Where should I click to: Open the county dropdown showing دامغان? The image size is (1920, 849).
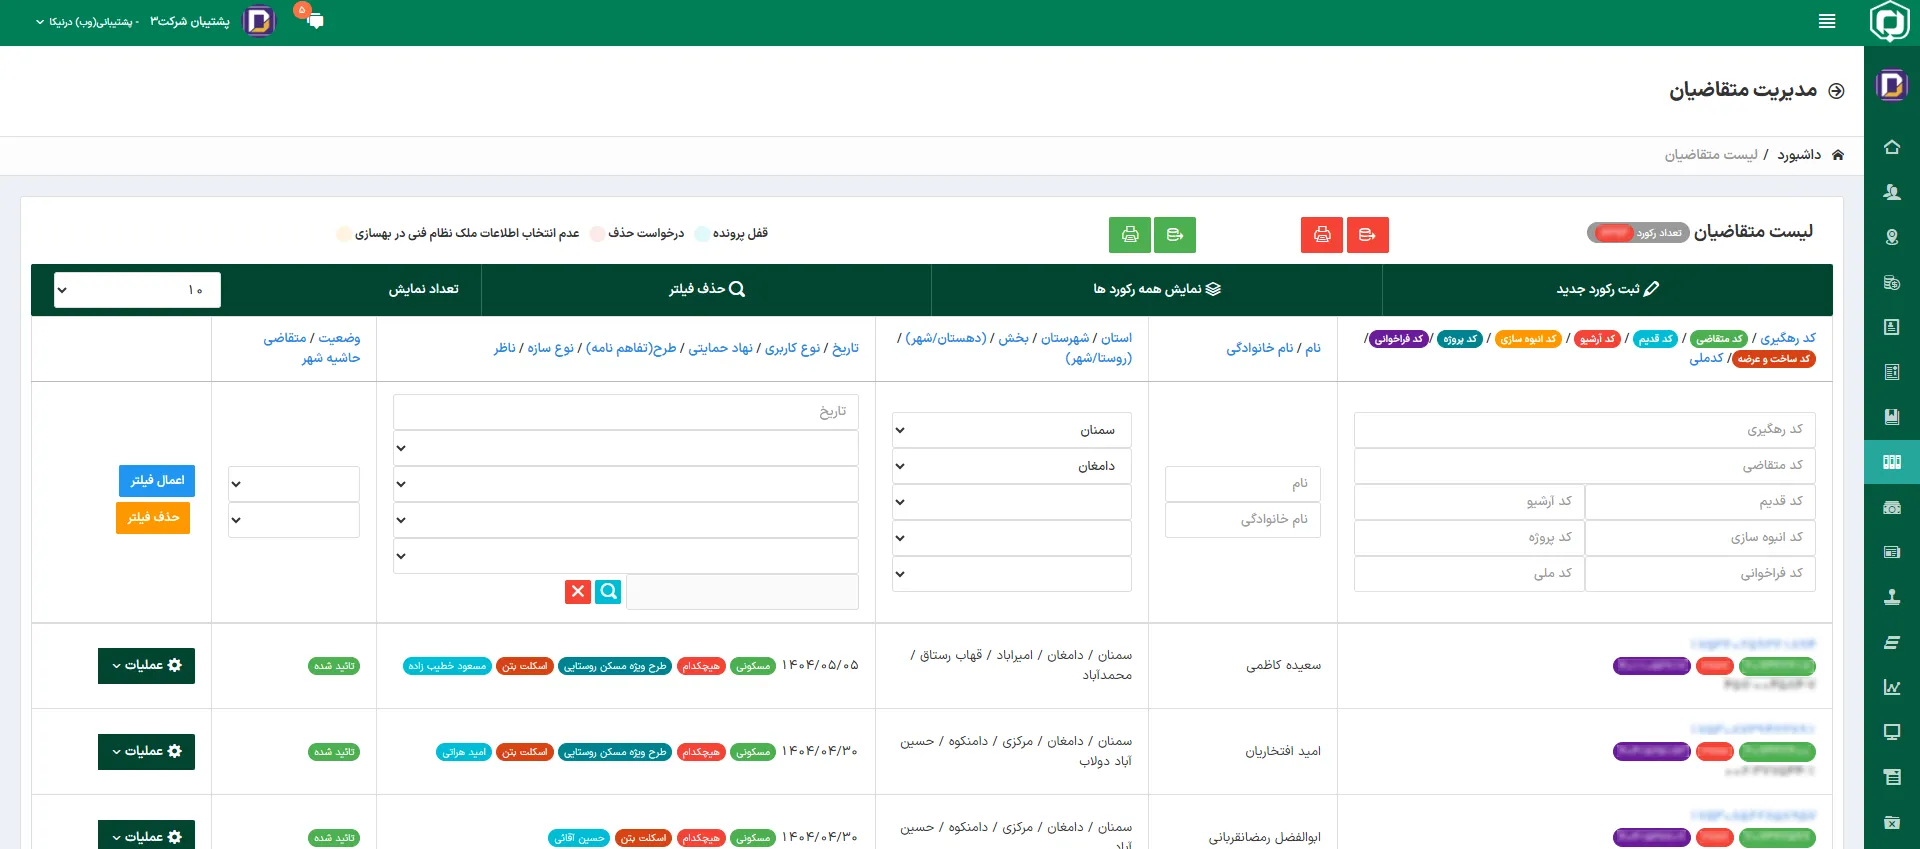[1012, 466]
